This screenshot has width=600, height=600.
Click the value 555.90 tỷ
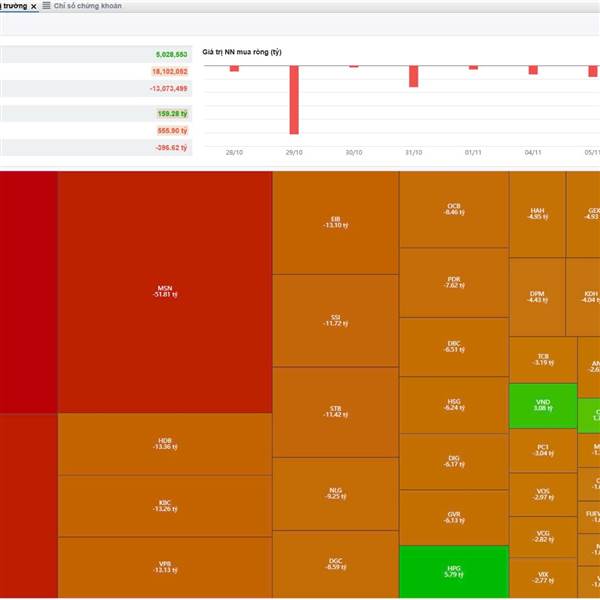[x=172, y=131]
